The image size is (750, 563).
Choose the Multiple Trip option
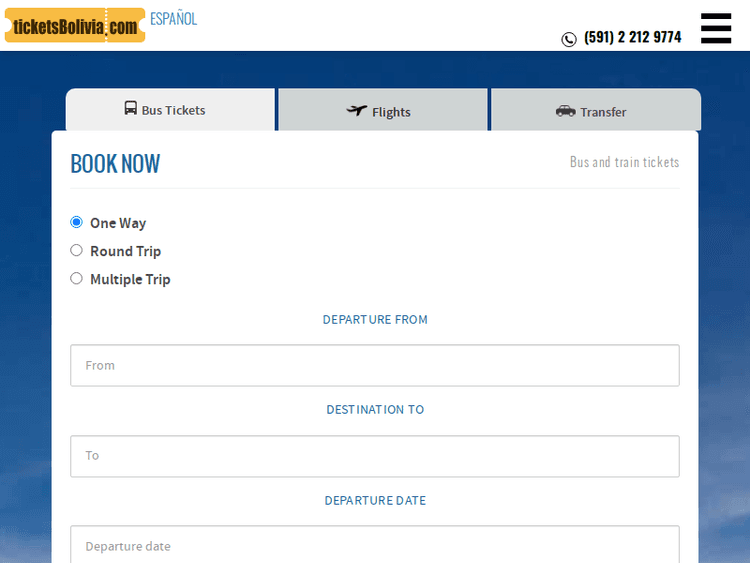click(x=77, y=278)
